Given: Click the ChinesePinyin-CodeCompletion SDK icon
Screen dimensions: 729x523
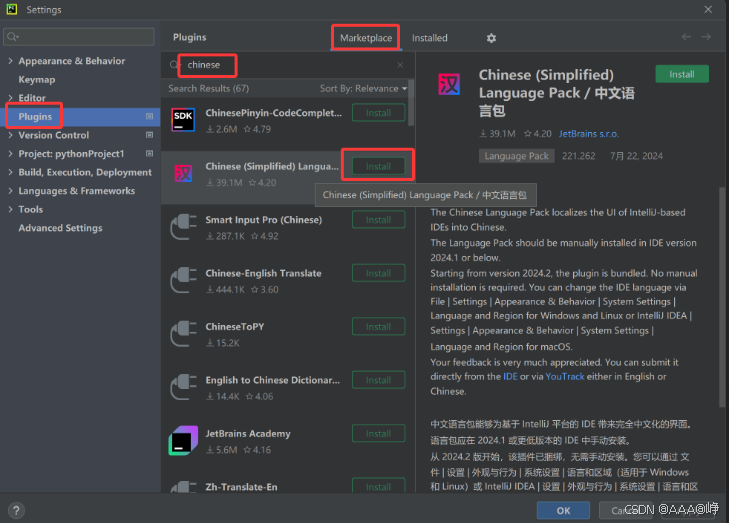Looking at the screenshot, I should pyautogui.click(x=183, y=120).
